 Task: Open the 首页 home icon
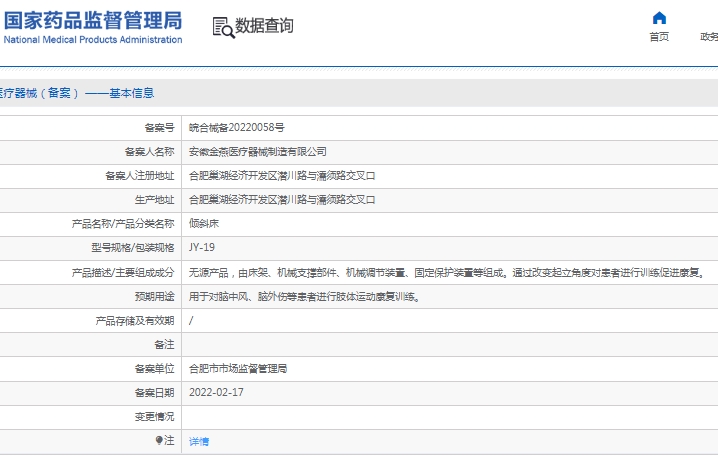(659, 18)
